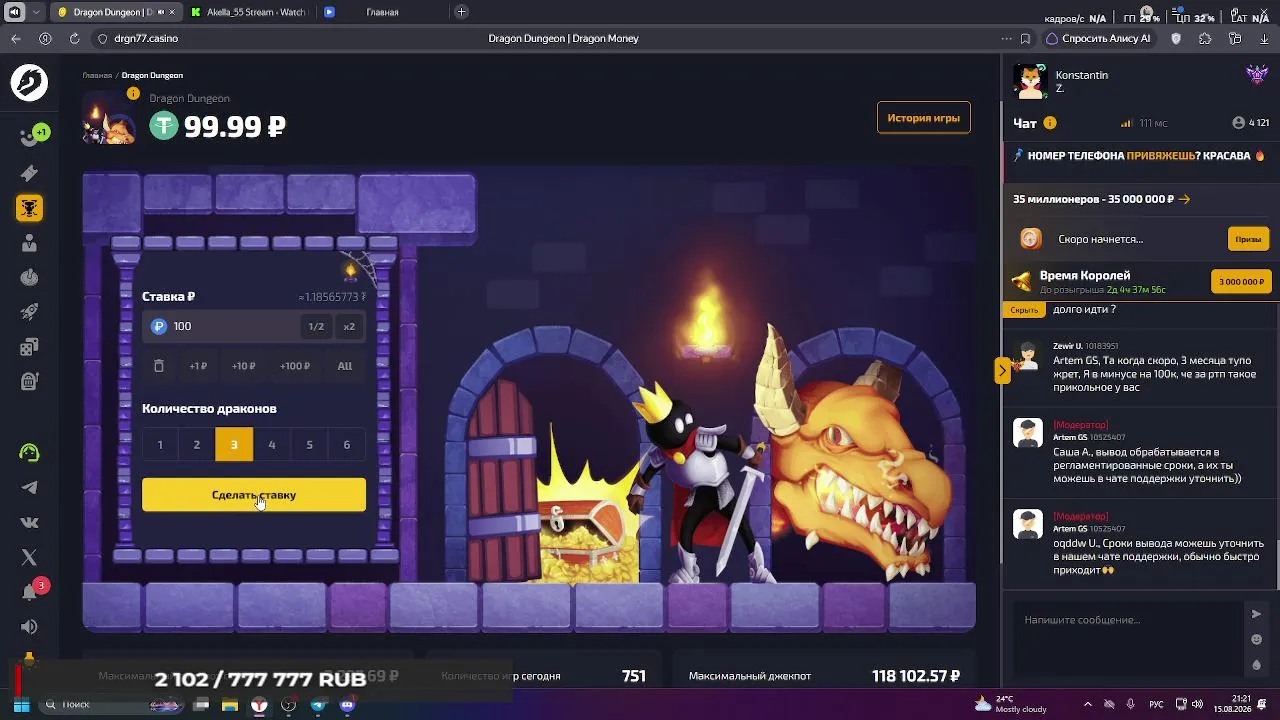Add +10 ₽ to the bet
The width and height of the screenshot is (1280, 720).
(243, 366)
